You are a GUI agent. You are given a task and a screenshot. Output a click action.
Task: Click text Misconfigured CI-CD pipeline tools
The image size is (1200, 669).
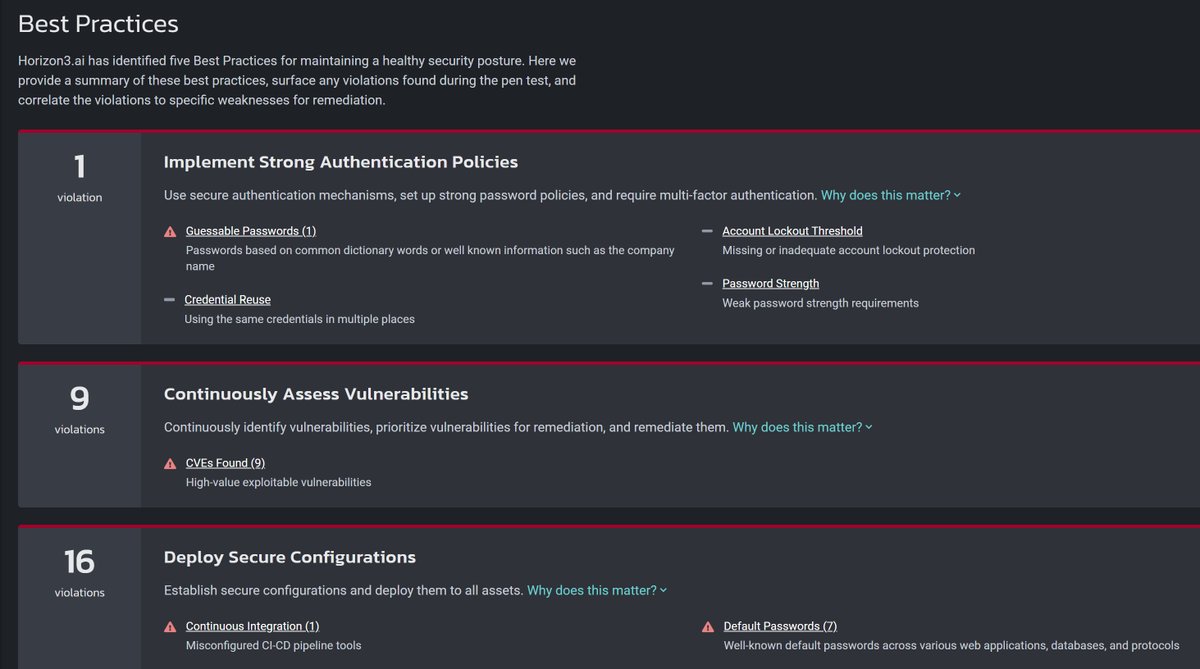tap(274, 645)
